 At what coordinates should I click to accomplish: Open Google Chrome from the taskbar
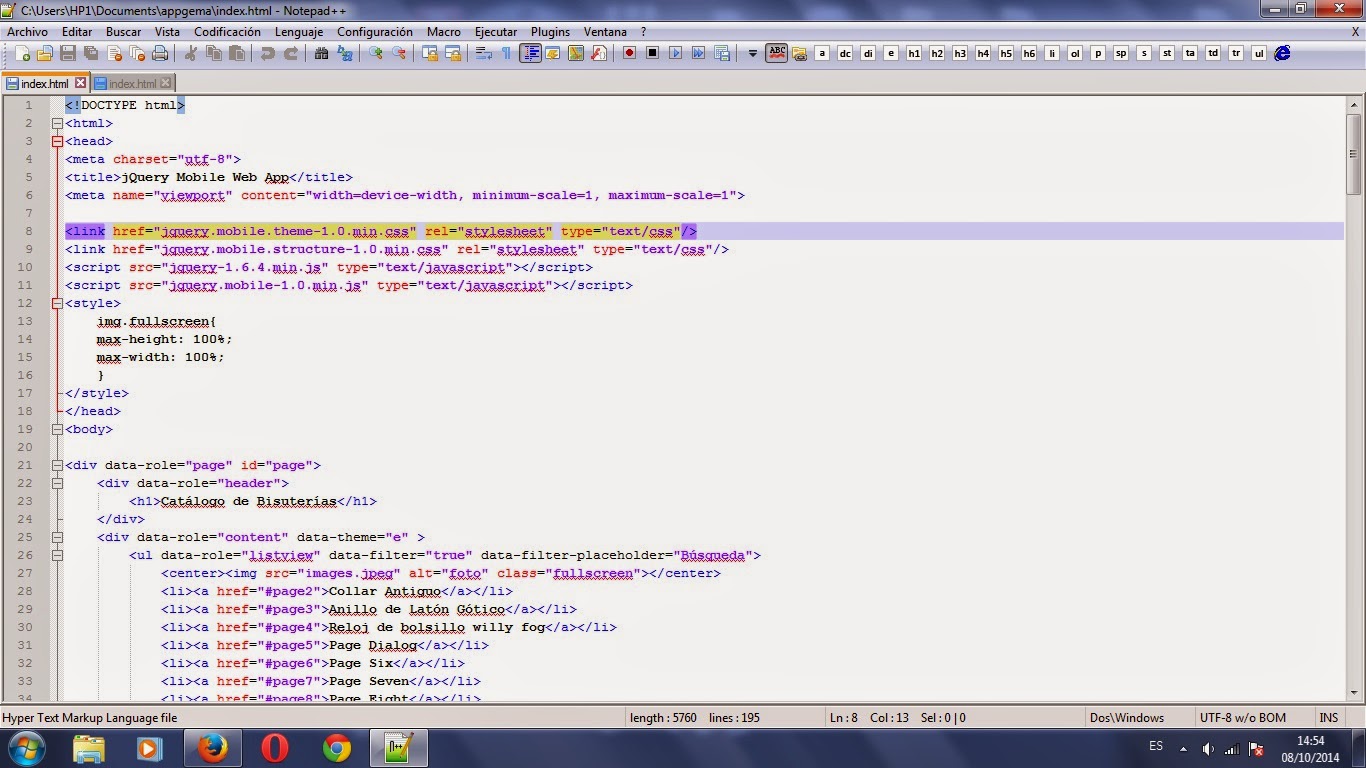point(337,748)
